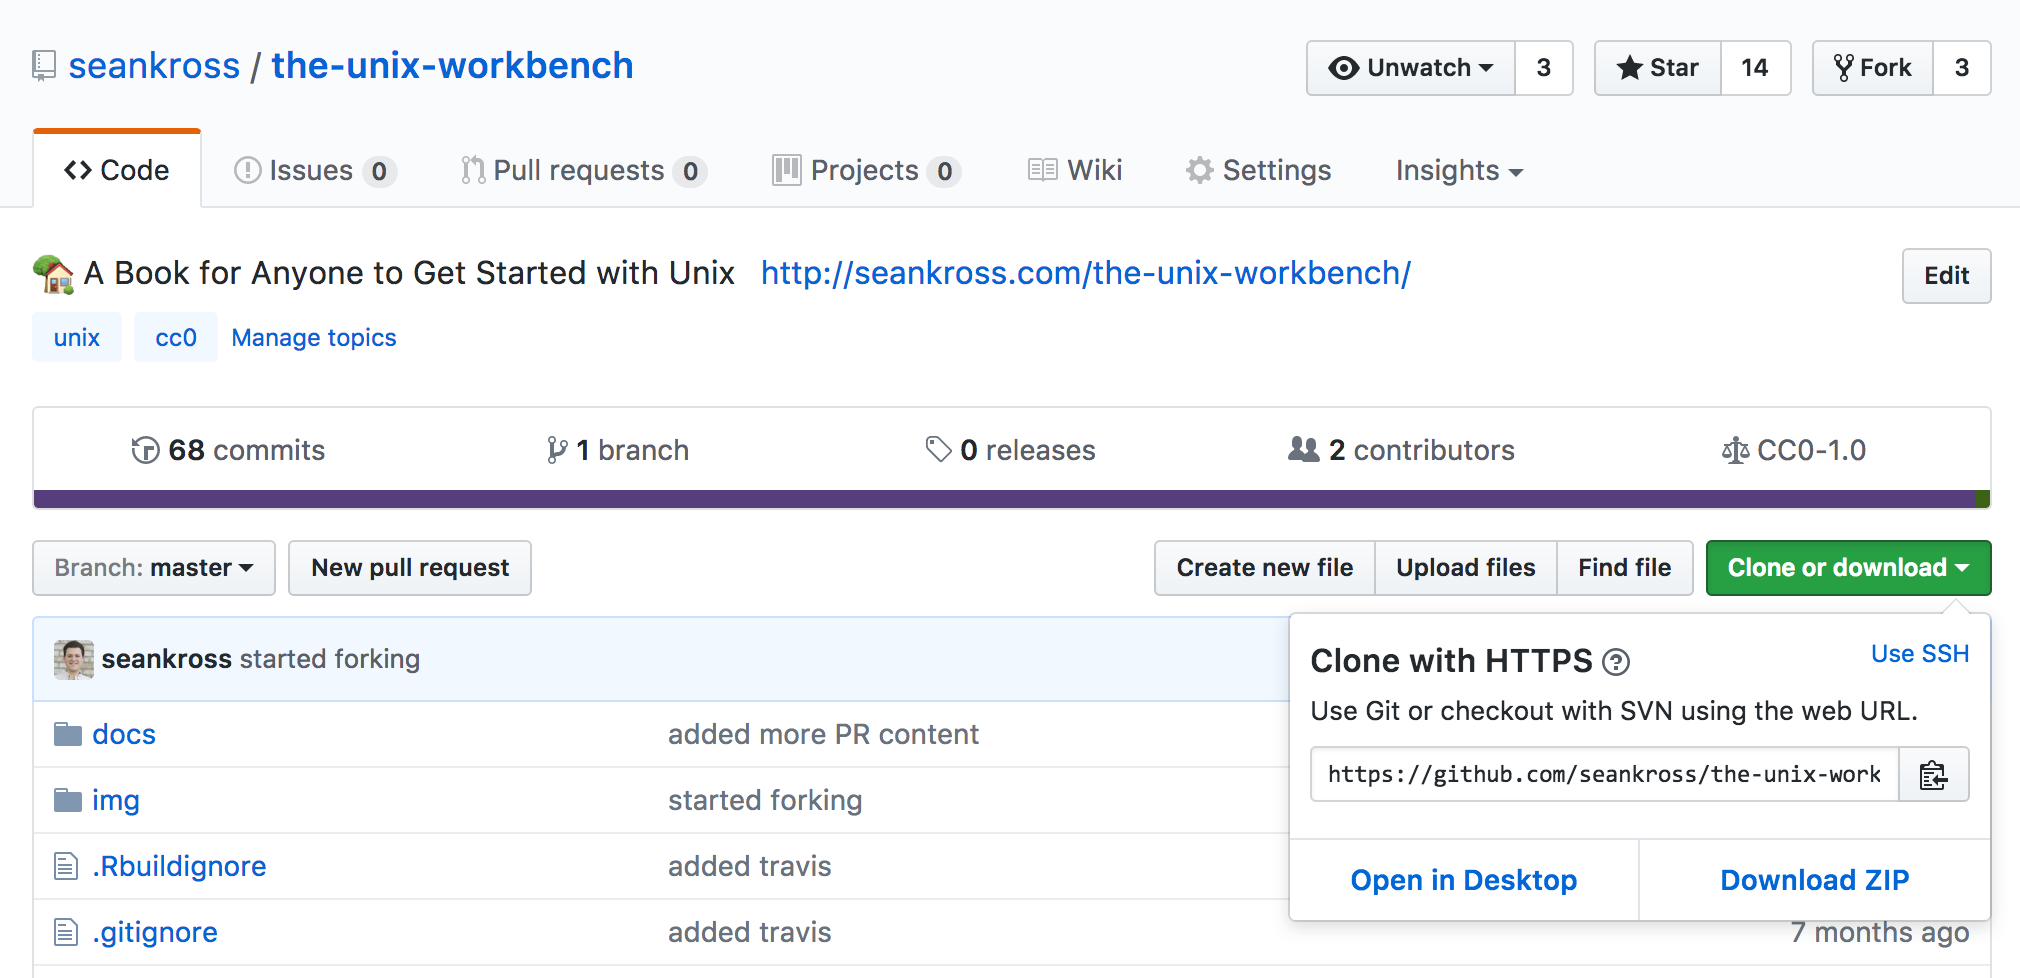Expand the Branch: master selector

click(x=154, y=568)
